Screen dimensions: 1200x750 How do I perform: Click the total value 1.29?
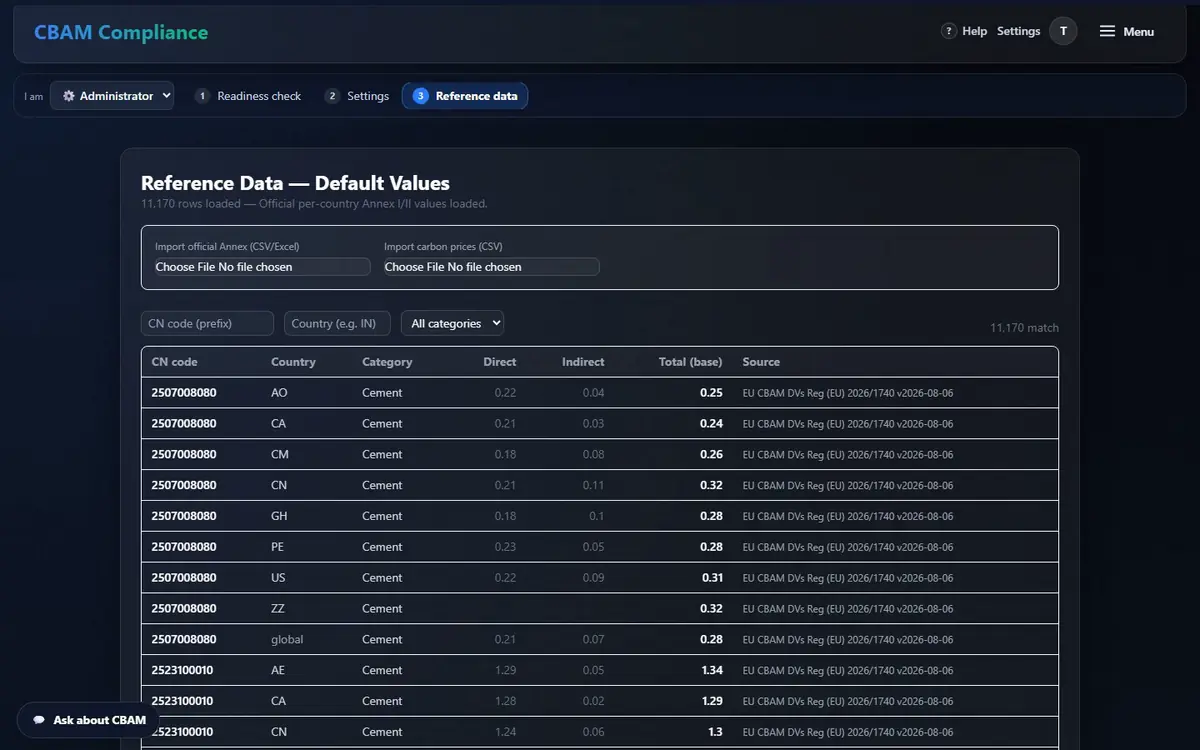[x=711, y=702]
